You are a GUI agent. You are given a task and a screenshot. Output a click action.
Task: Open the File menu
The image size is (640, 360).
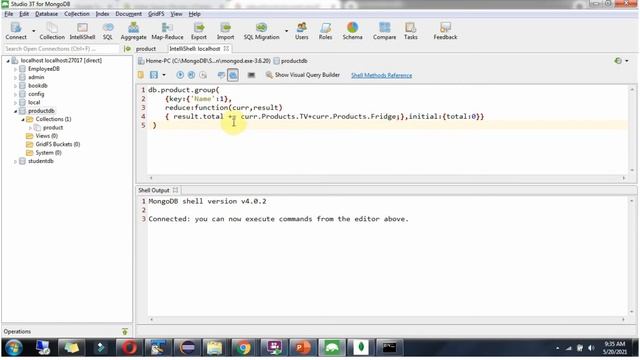pyautogui.click(x=9, y=14)
